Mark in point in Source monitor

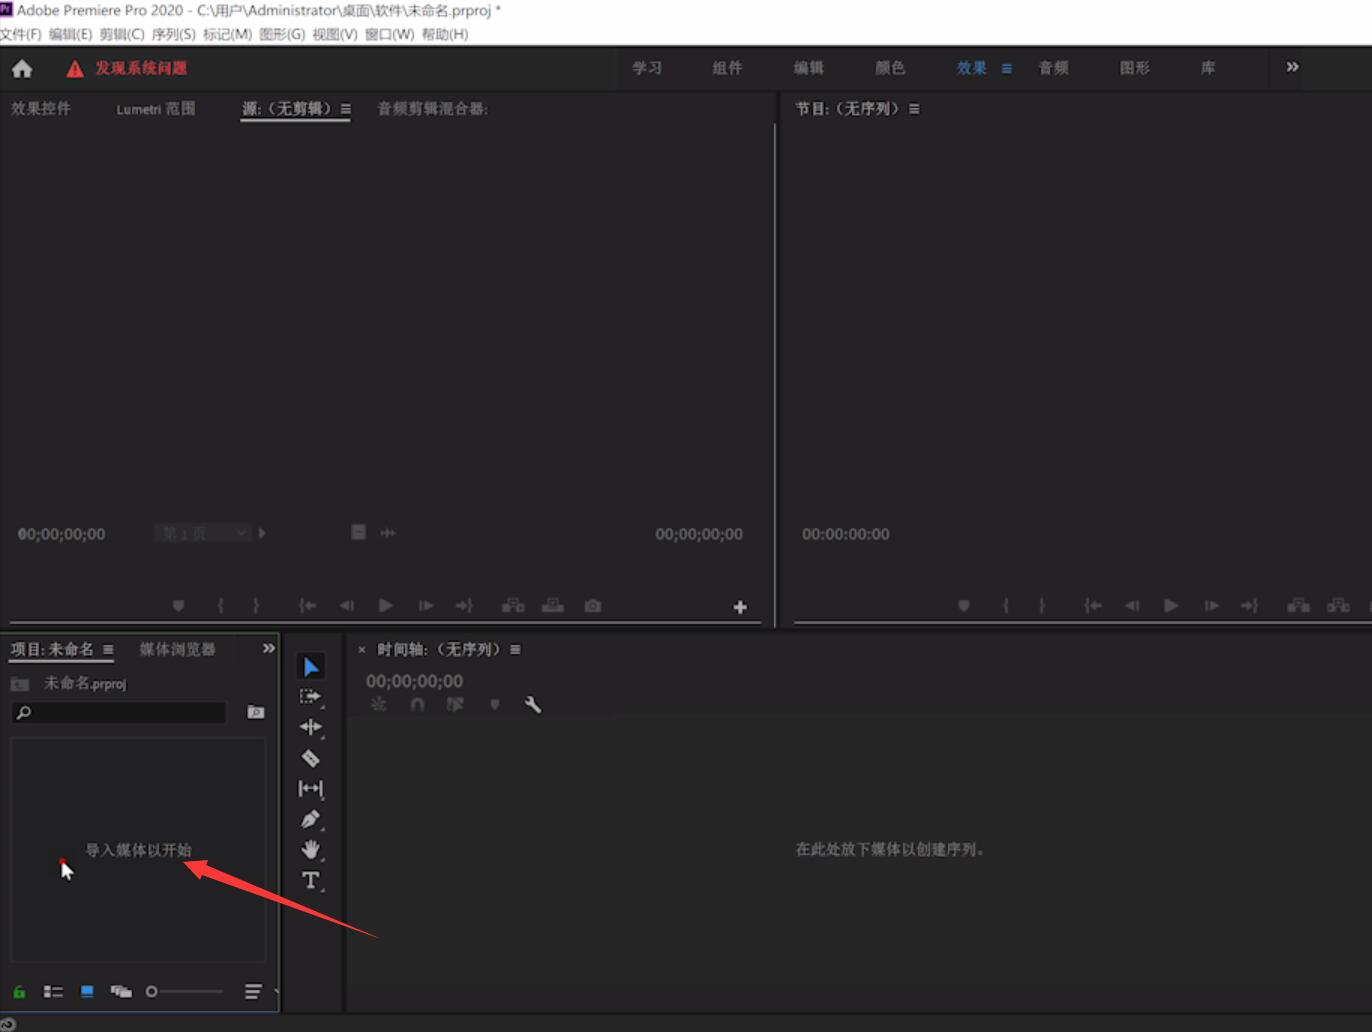pos(220,606)
